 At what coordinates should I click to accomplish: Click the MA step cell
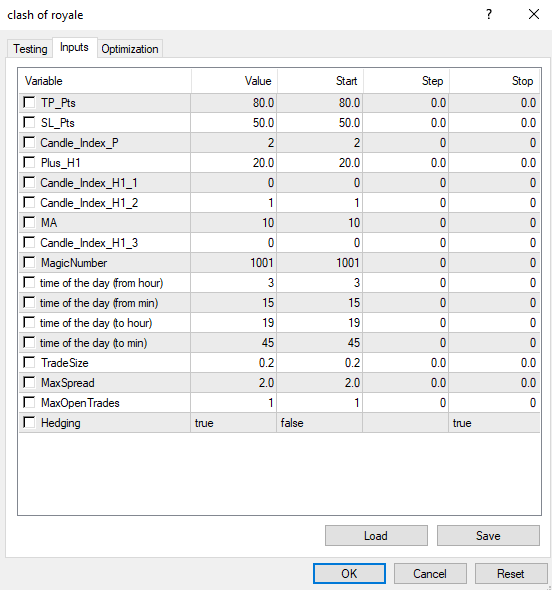coord(406,223)
